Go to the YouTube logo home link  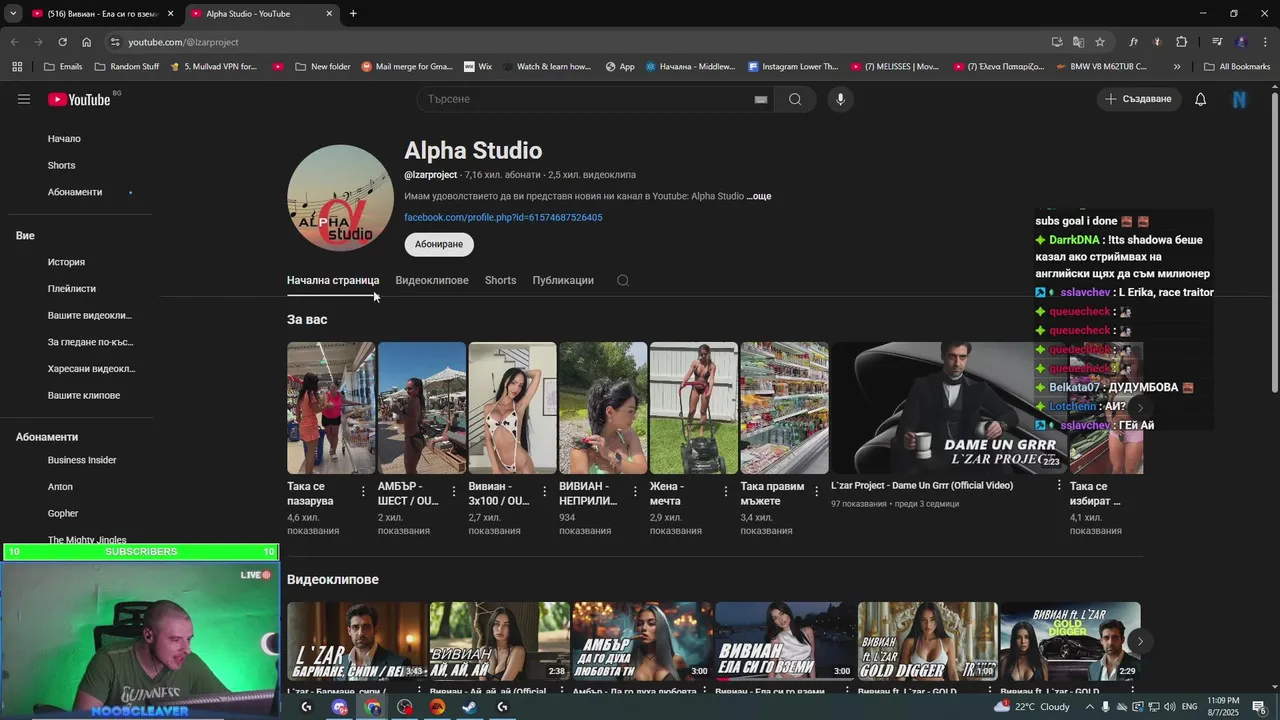pos(79,99)
